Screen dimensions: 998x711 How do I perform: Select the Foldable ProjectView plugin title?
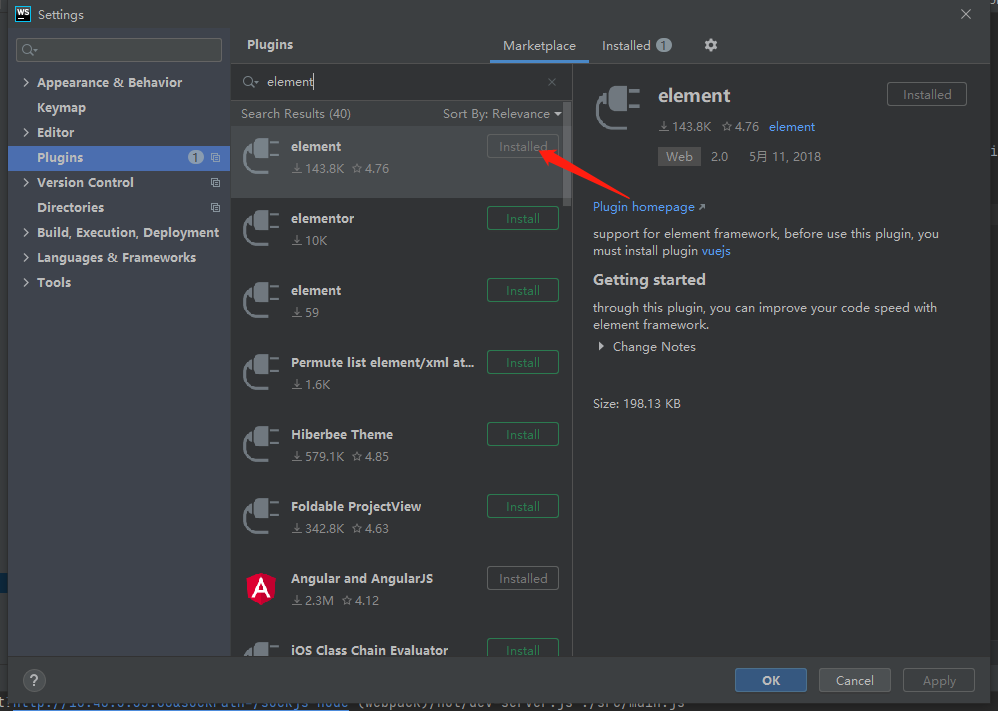point(356,506)
